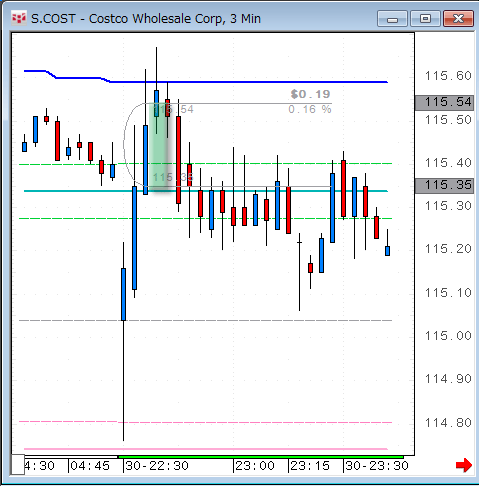Click the green shaded measurement region
The height and width of the screenshot is (486, 479).
tap(160, 147)
